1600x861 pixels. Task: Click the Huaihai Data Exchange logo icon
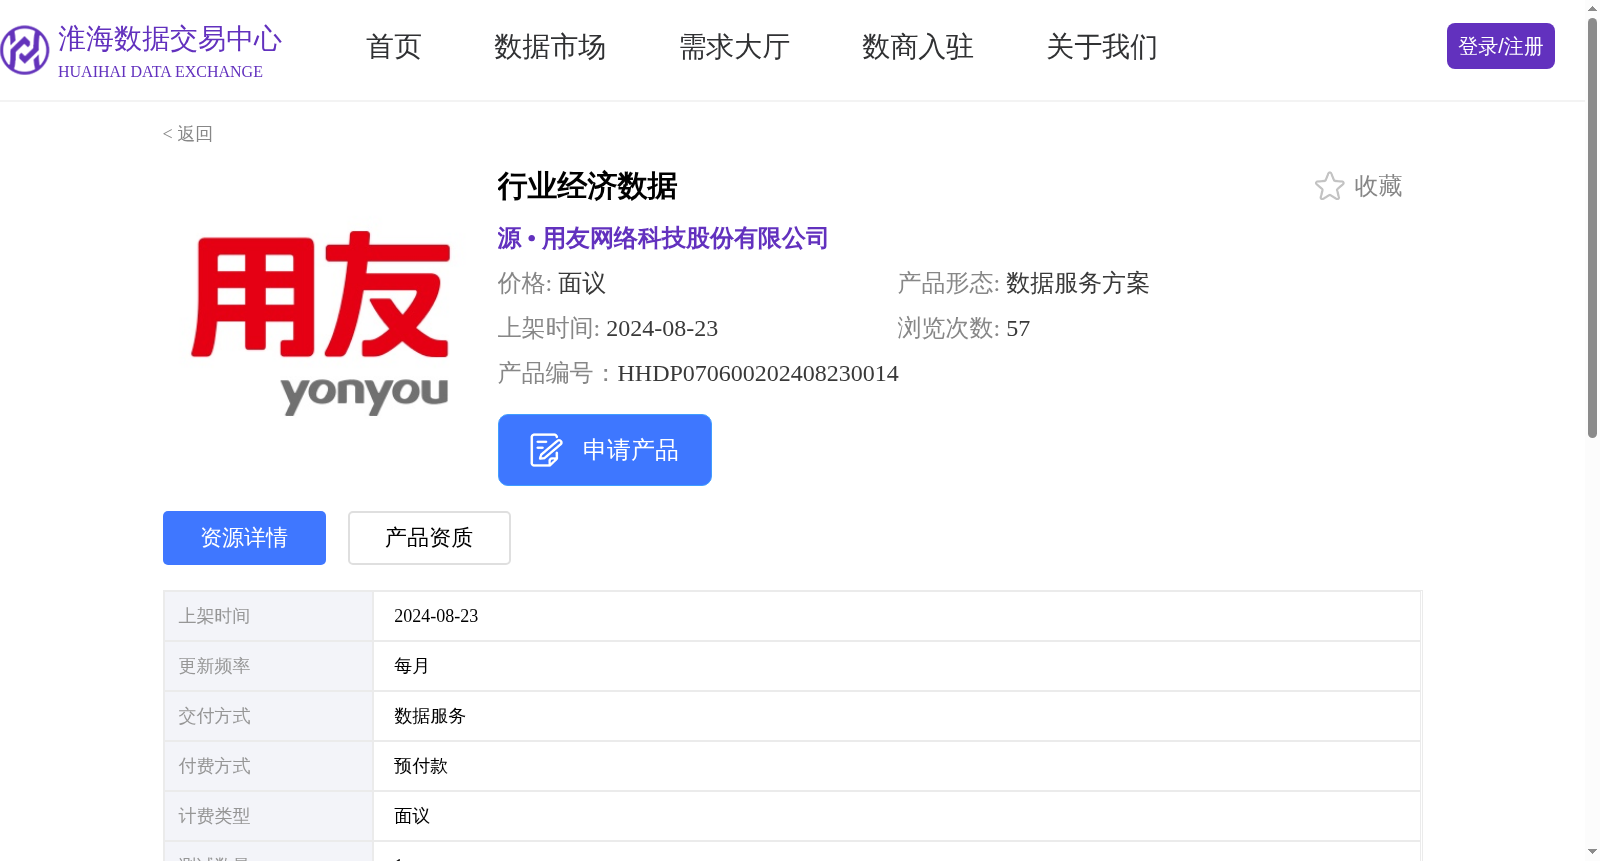25,50
